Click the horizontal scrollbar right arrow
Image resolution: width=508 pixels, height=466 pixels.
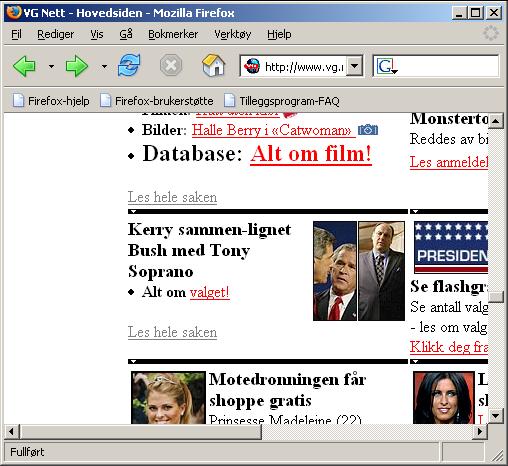click(480, 431)
